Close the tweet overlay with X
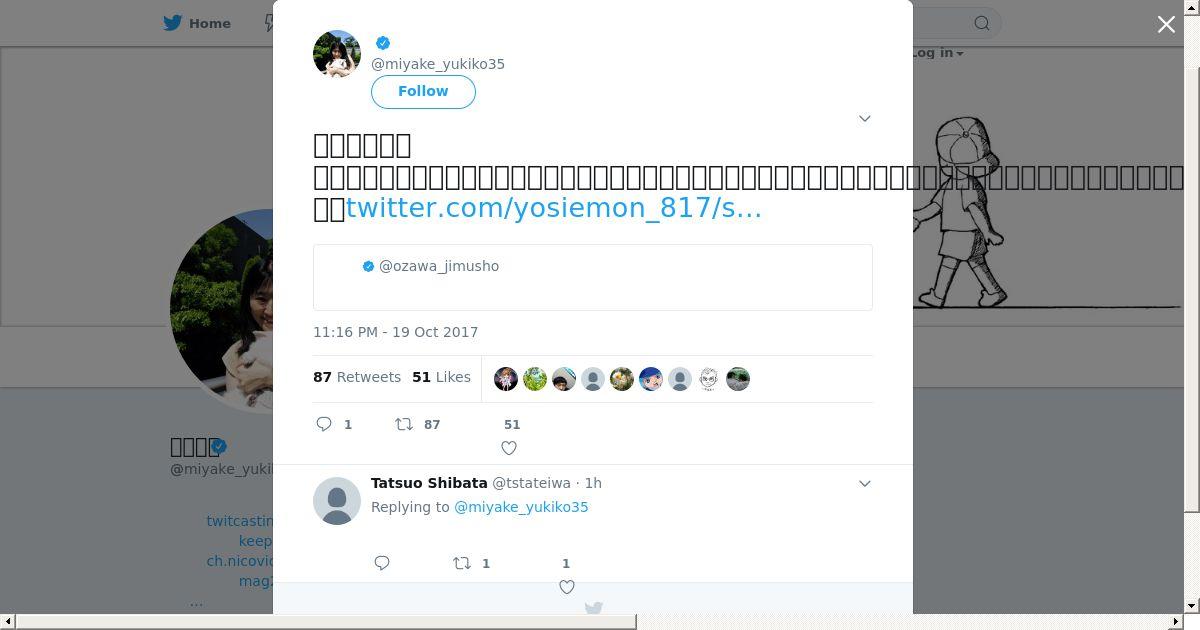Image resolution: width=1200 pixels, height=630 pixels. click(x=1166, y=24)
